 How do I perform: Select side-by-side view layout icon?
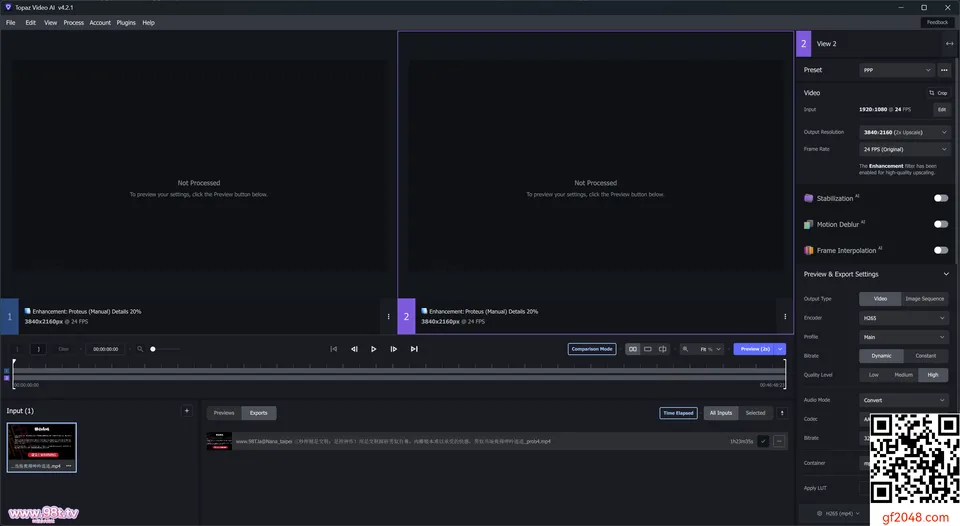[632, 349]
